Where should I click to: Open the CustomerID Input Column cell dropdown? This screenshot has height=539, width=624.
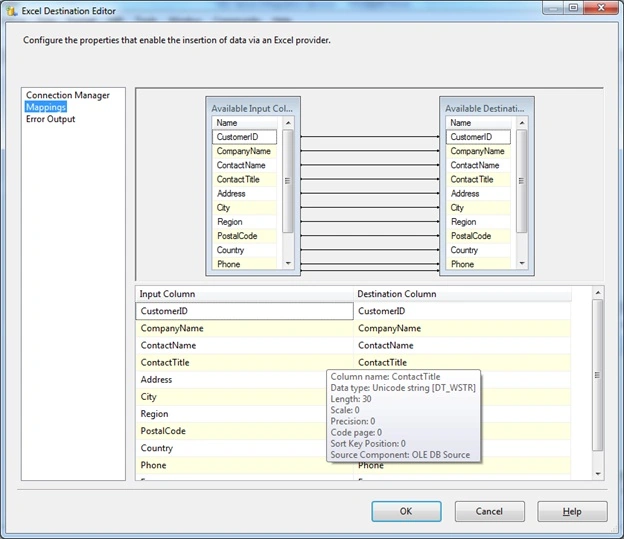point(244,311)
